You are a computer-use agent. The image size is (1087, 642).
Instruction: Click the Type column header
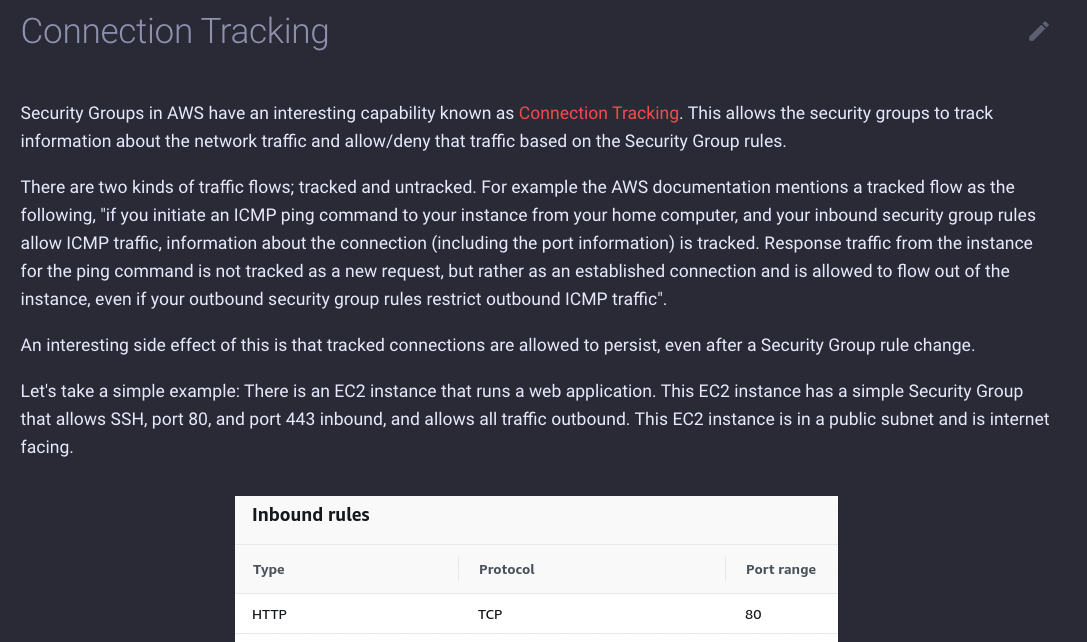tap(268, 569)
